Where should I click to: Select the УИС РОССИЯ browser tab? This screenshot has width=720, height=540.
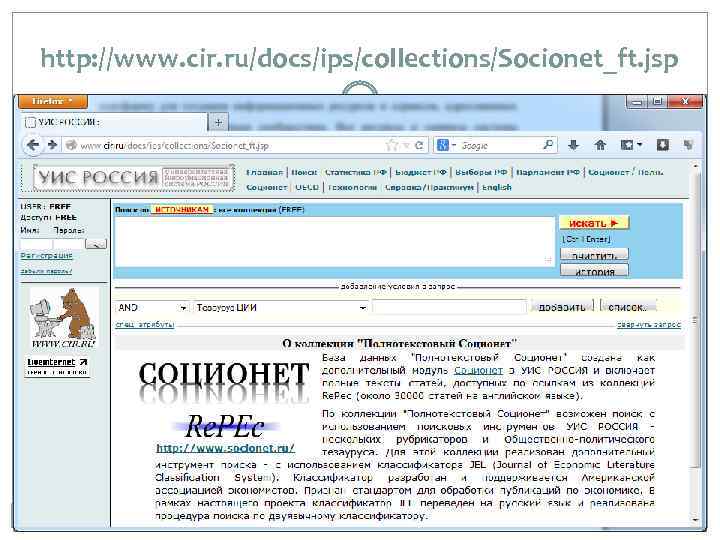point(115,122)
